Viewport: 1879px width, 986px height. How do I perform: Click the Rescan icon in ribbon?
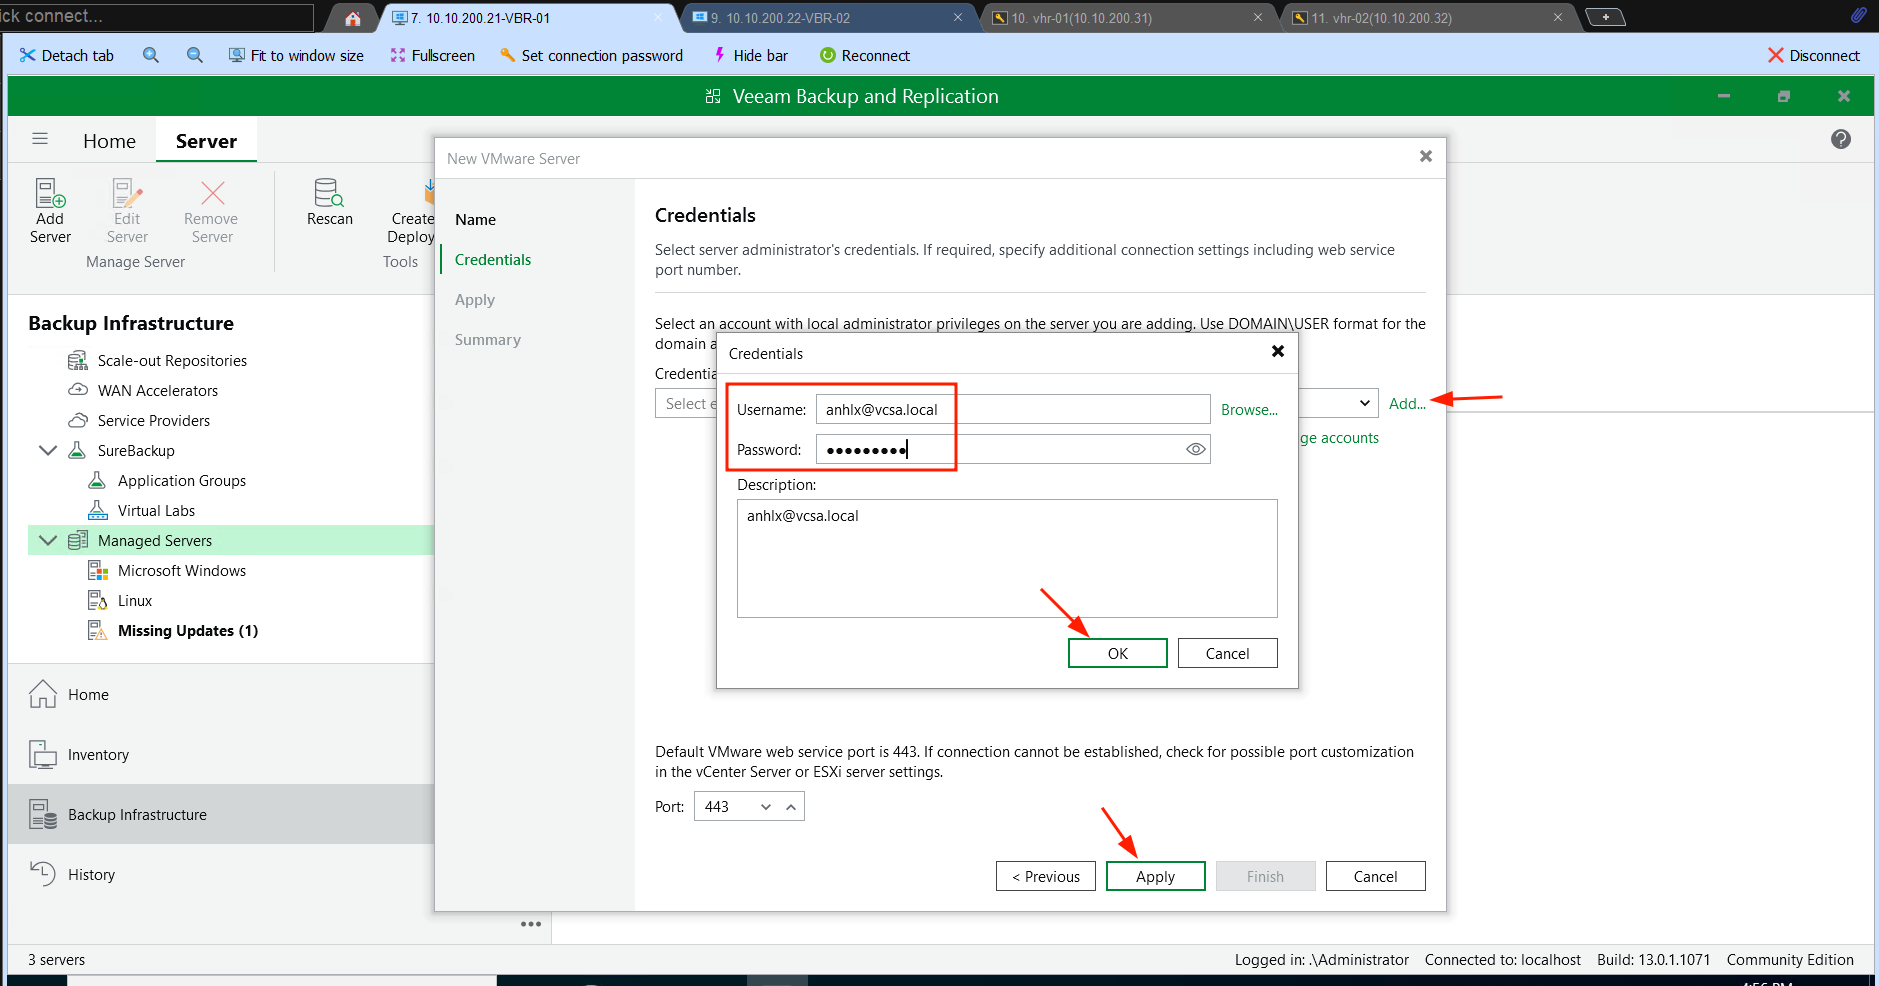pyautogui.click(x=329, y=192)
